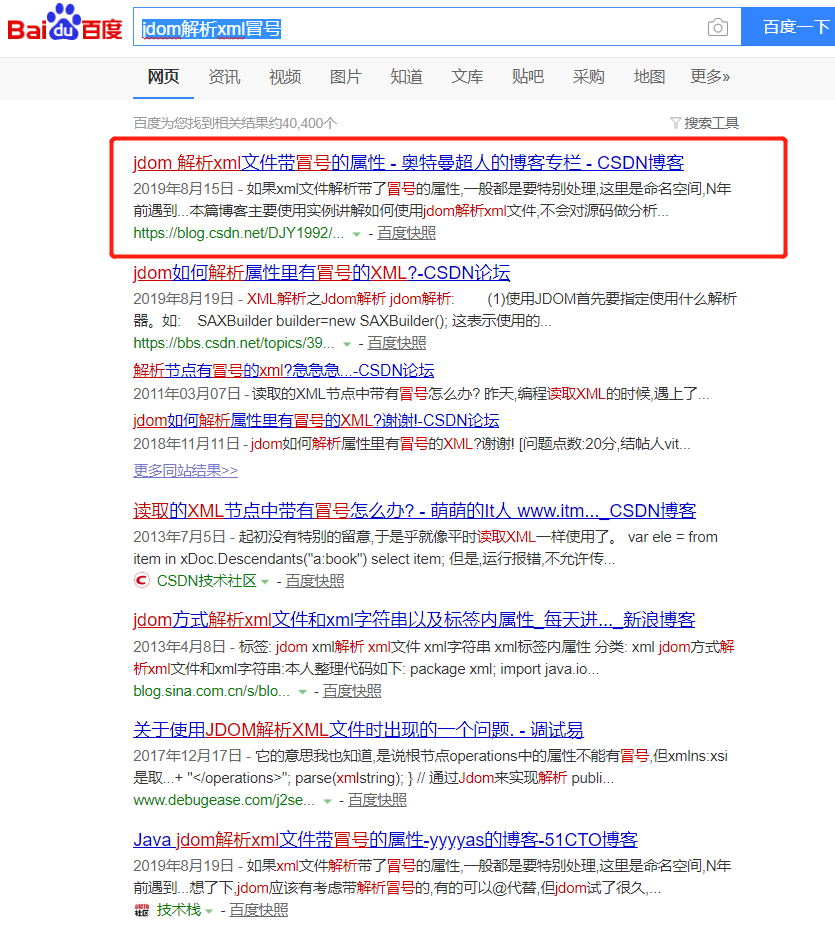Click the red CSDN技术社区 site icon
The image size is (835, 927).
point(141,579)
